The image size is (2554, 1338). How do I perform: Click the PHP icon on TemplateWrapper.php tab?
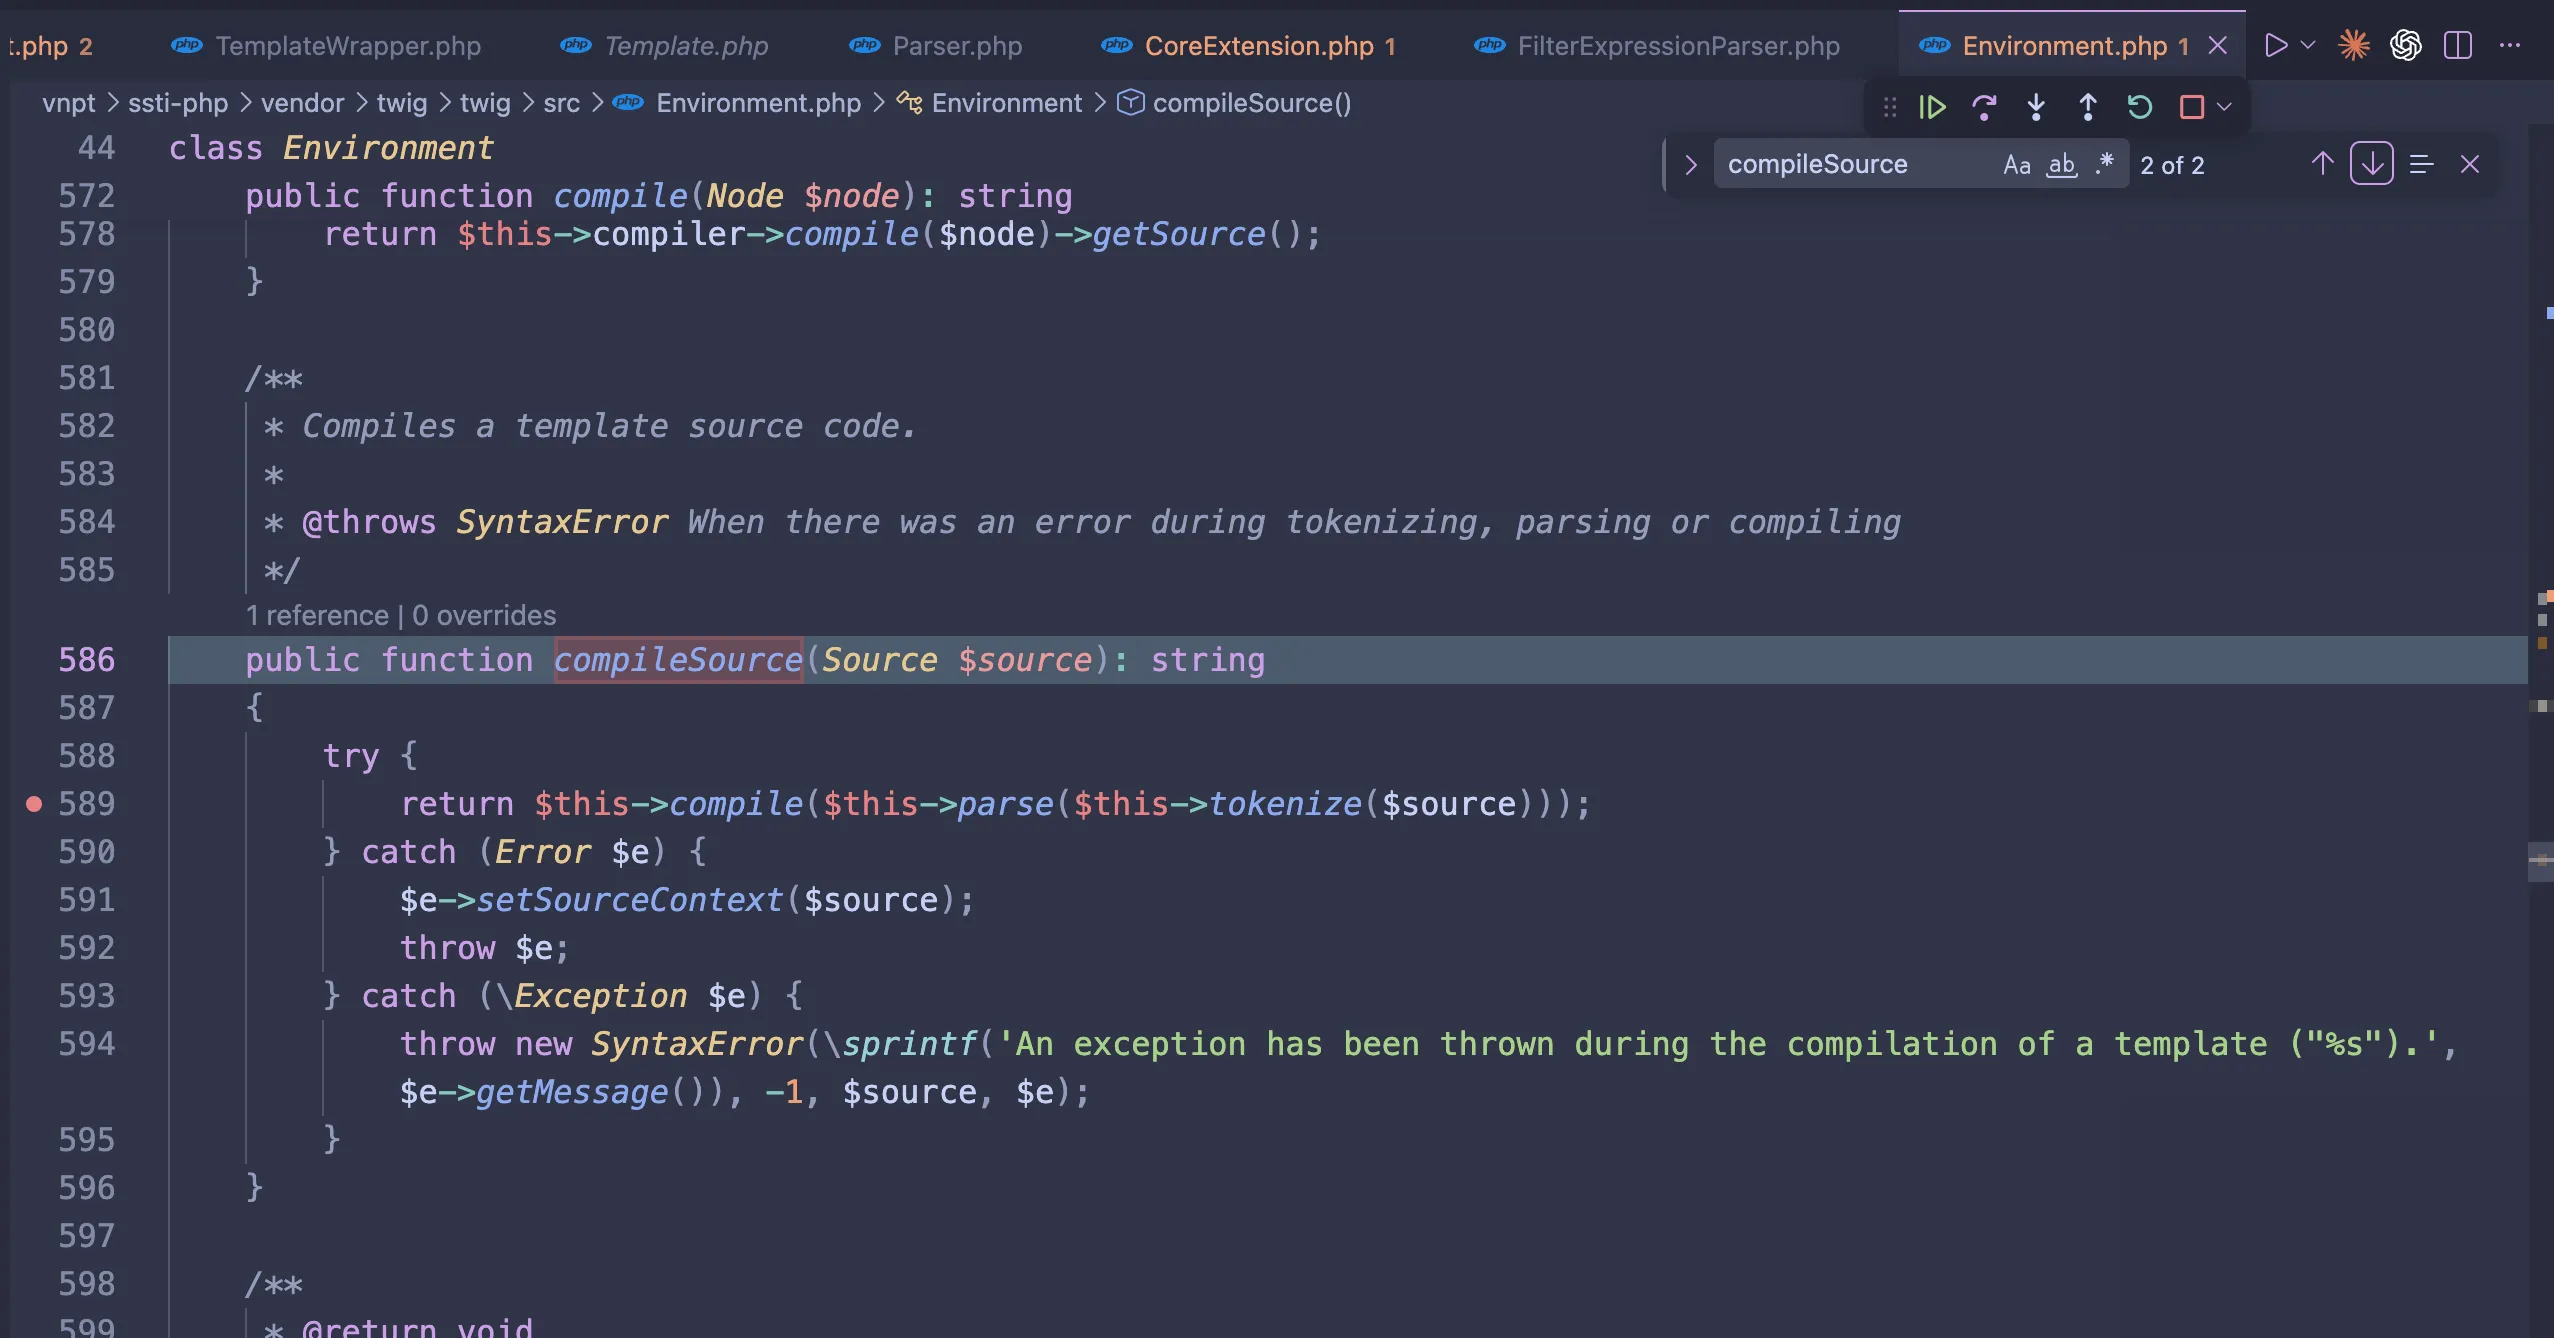(x=187, y=45)
